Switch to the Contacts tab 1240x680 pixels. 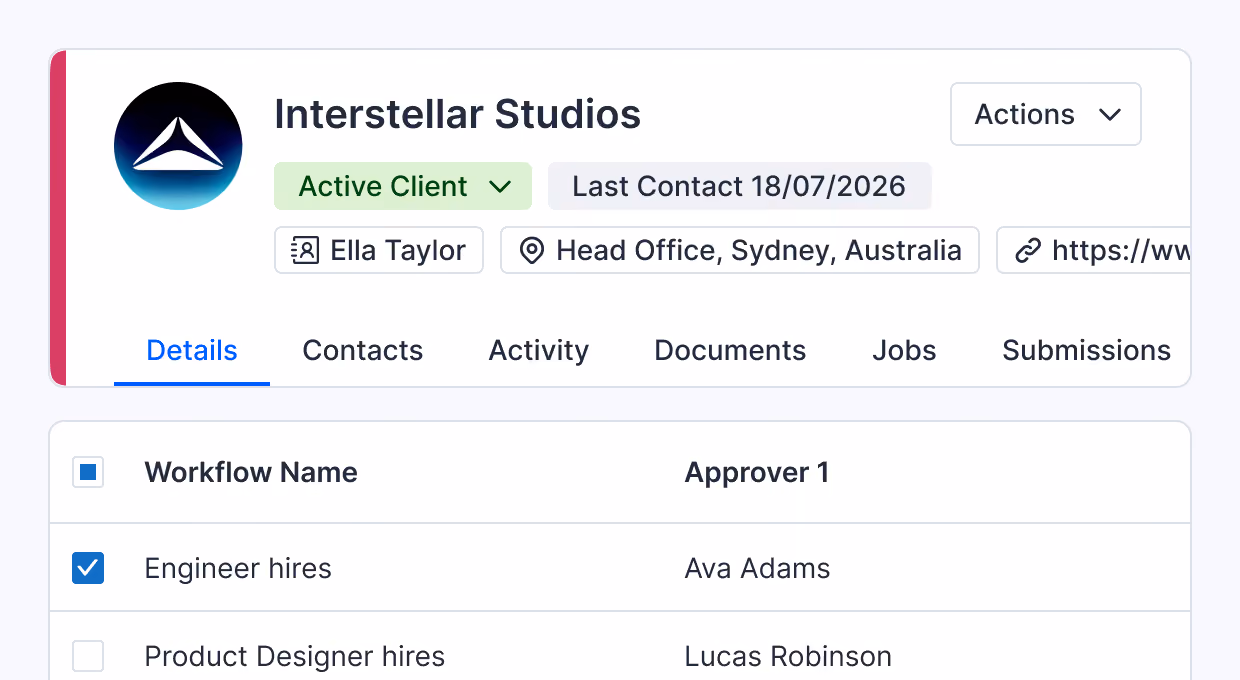point(363,351)
